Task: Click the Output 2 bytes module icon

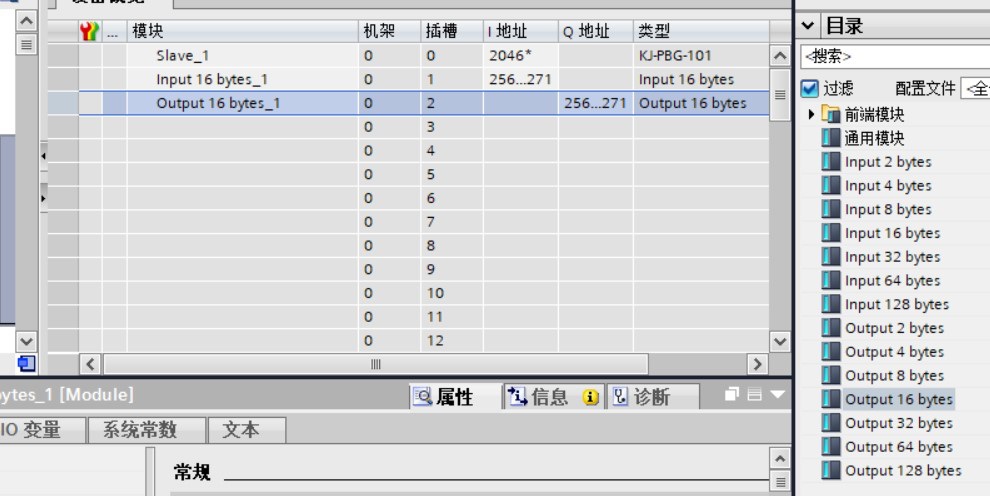Action: [831, 328]
